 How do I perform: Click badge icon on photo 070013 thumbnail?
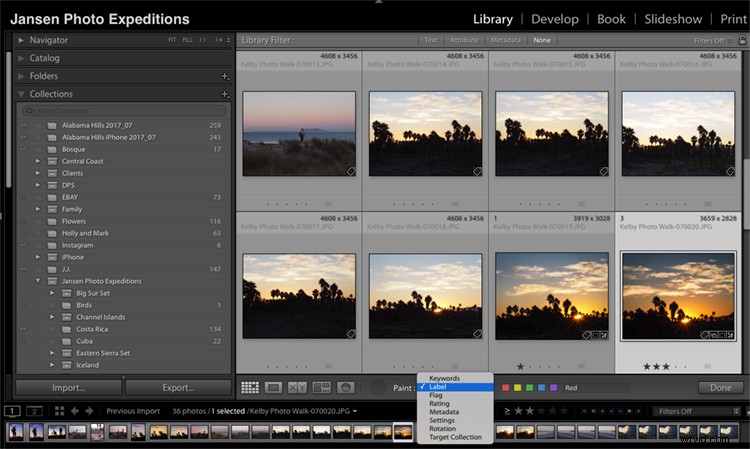click(x=351, y=171)
